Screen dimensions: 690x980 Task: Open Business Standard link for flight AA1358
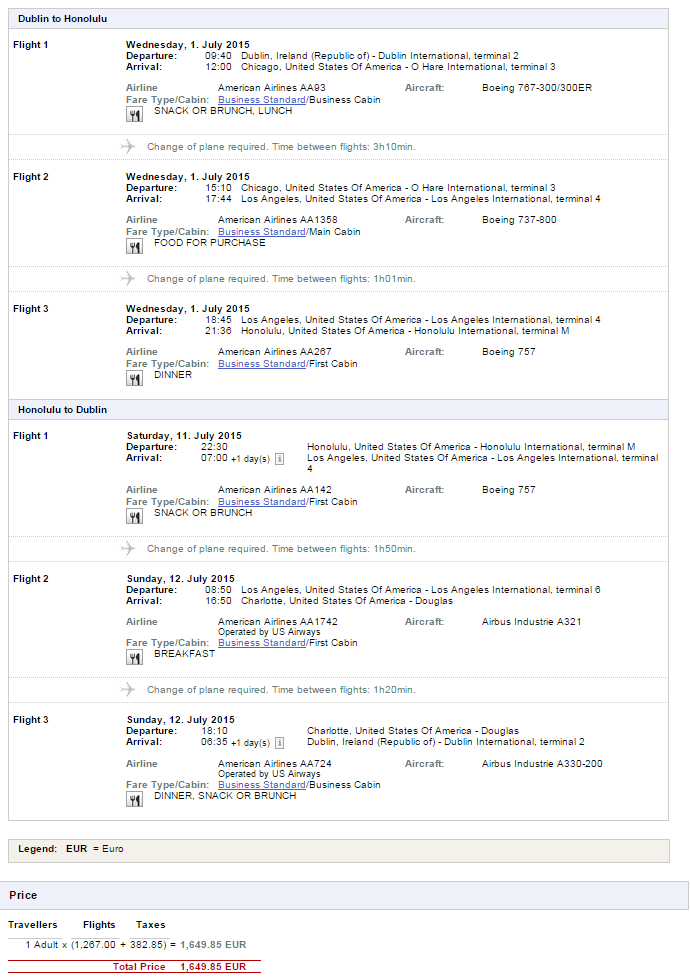pos(262,231)
